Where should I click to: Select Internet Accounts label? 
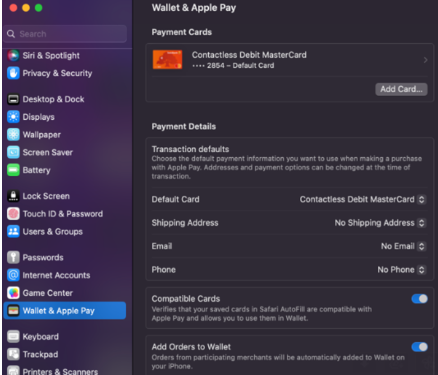pos(56,275)
